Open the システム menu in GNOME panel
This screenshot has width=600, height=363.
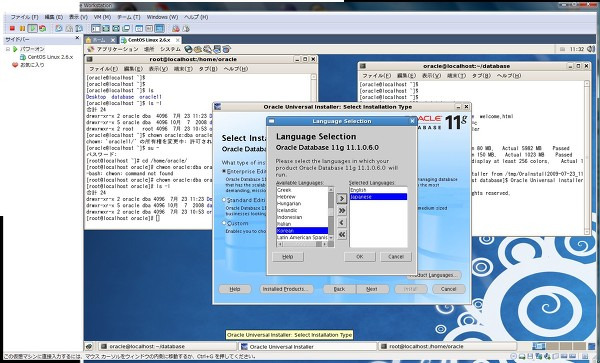[170, 49]
